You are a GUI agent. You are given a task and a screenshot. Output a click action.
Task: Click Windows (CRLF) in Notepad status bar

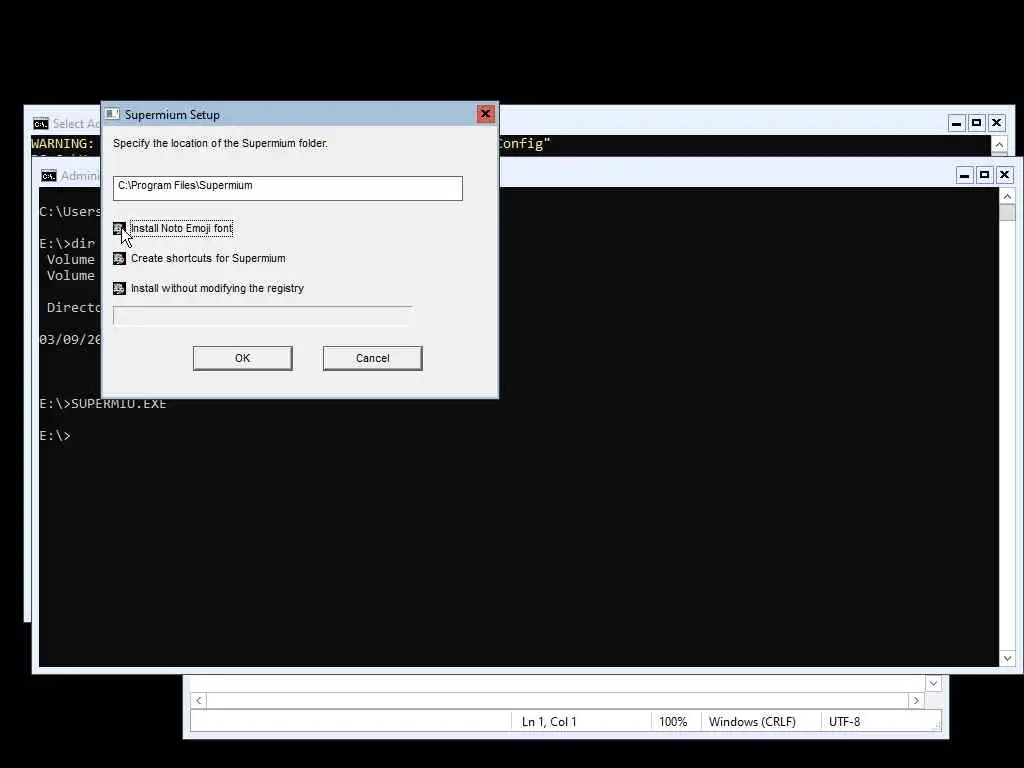(x=752, y=722)
